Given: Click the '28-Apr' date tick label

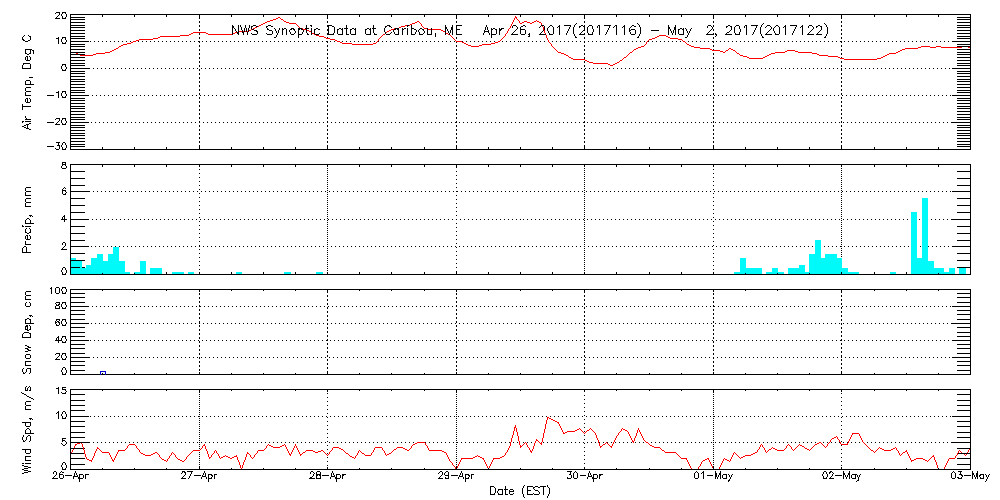Looking at the screenshot, I should click(x=327, y=476).
